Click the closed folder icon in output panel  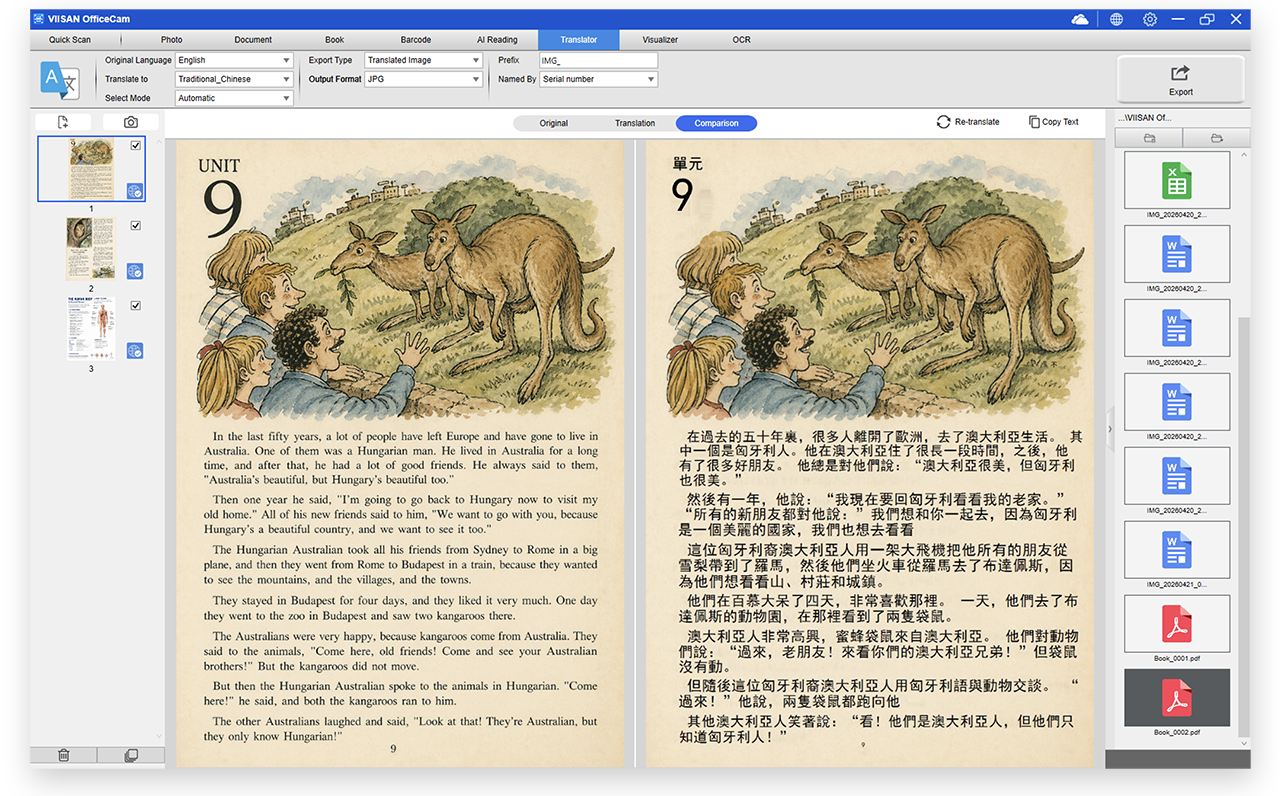1149,138
